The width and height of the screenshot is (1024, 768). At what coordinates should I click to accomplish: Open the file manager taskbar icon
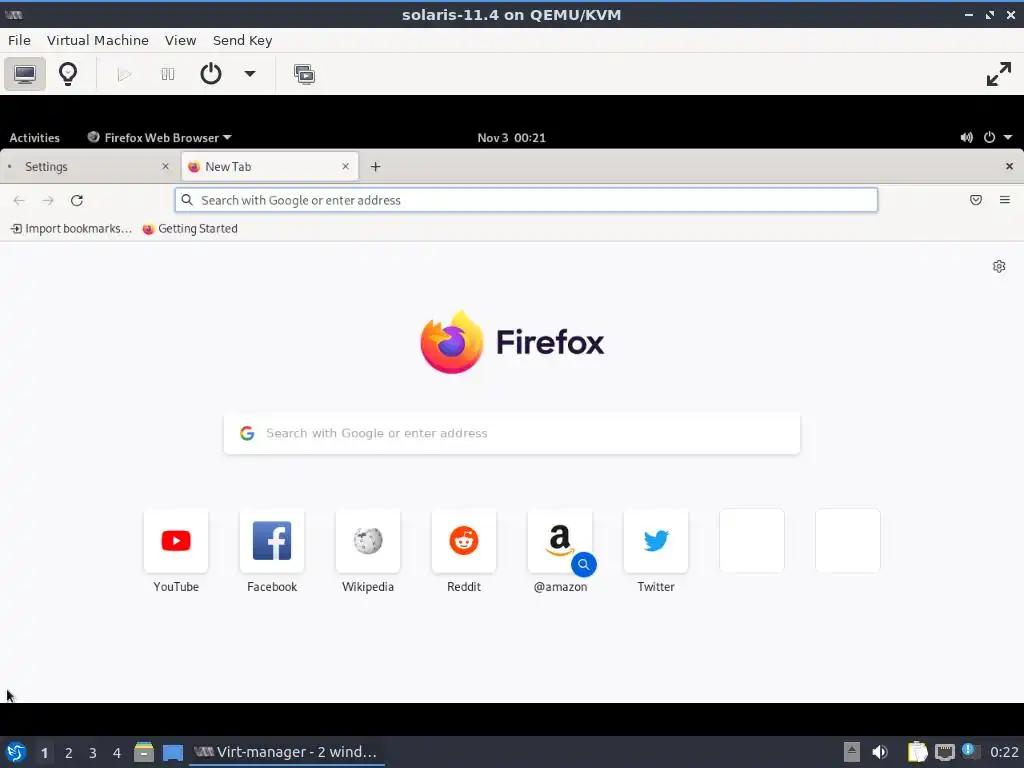point(144,752)
